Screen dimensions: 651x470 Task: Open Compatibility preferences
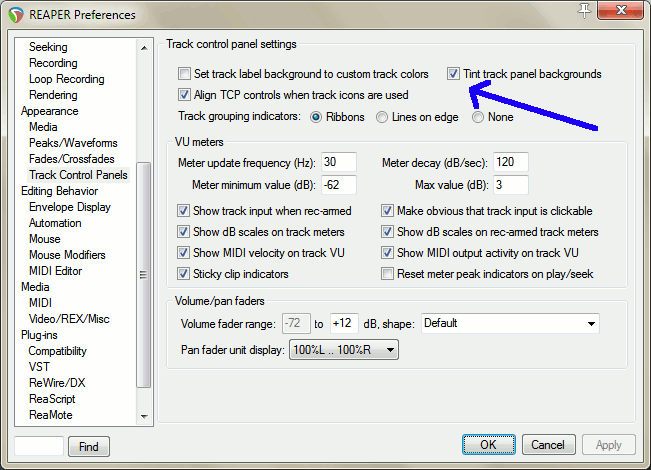coord(57,351)
